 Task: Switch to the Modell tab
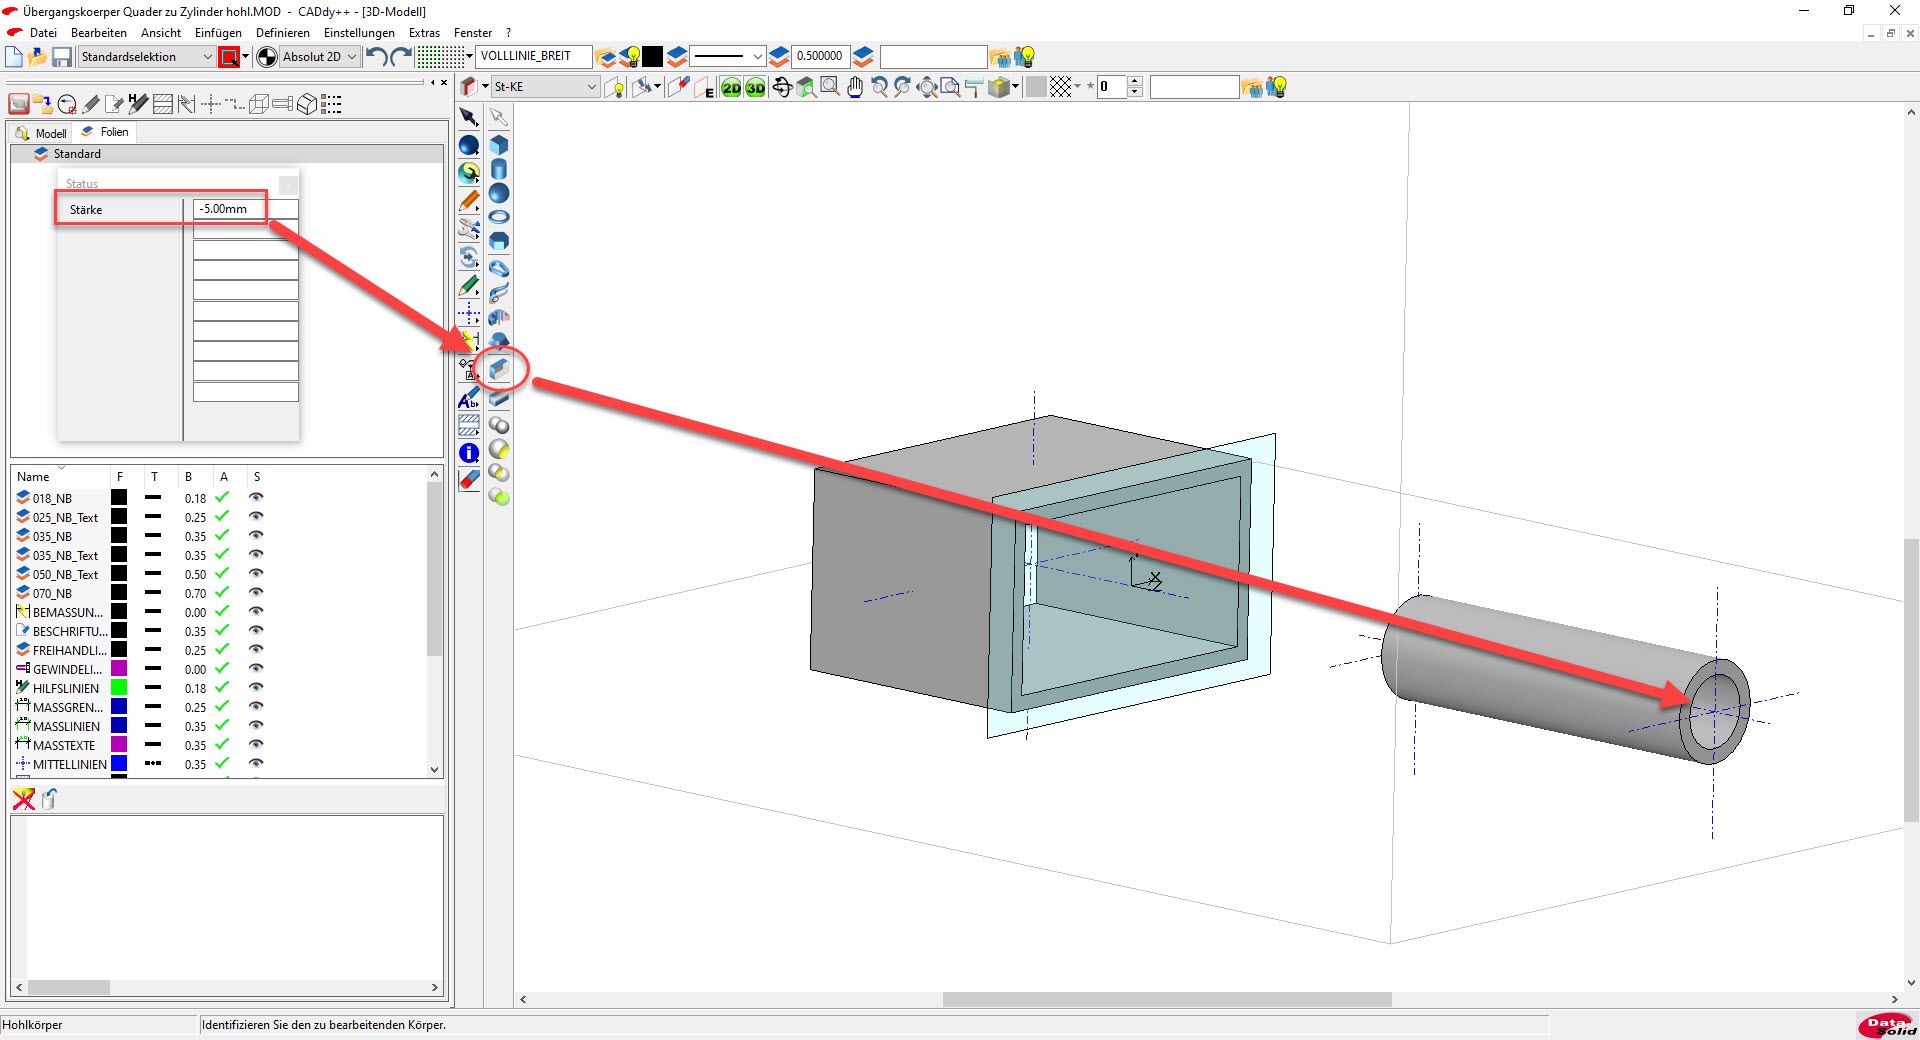click(x=41, y=133)
